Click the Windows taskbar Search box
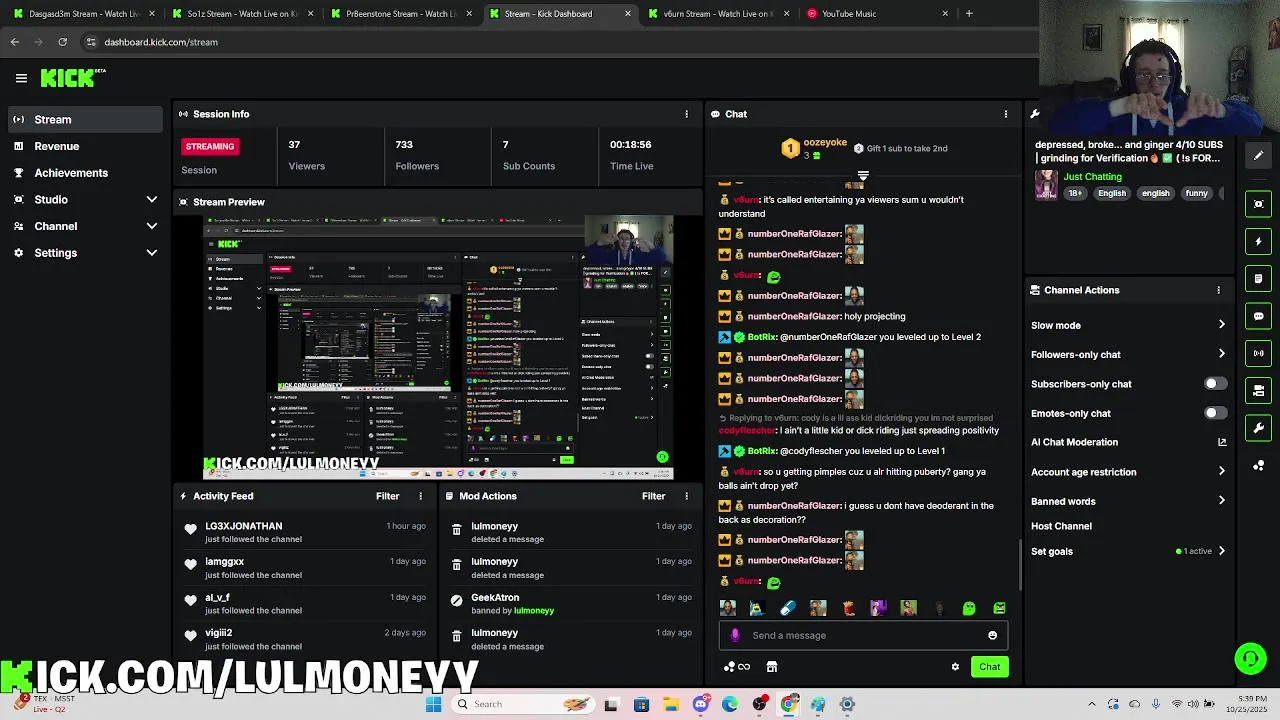 point(522,704)
